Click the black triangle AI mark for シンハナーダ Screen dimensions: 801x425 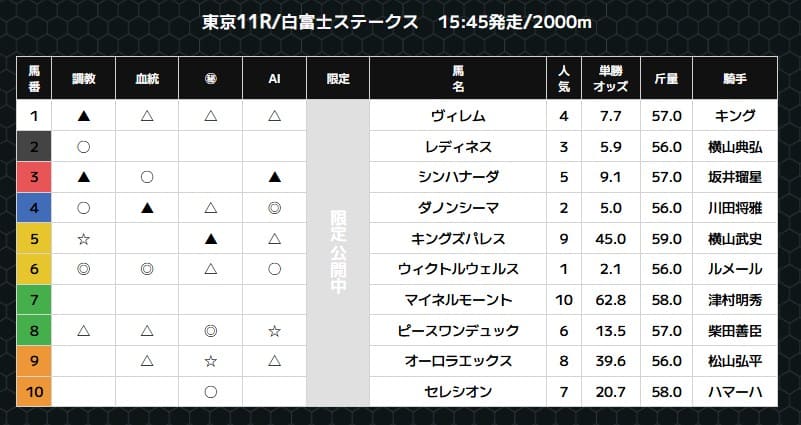coord(274,177)
